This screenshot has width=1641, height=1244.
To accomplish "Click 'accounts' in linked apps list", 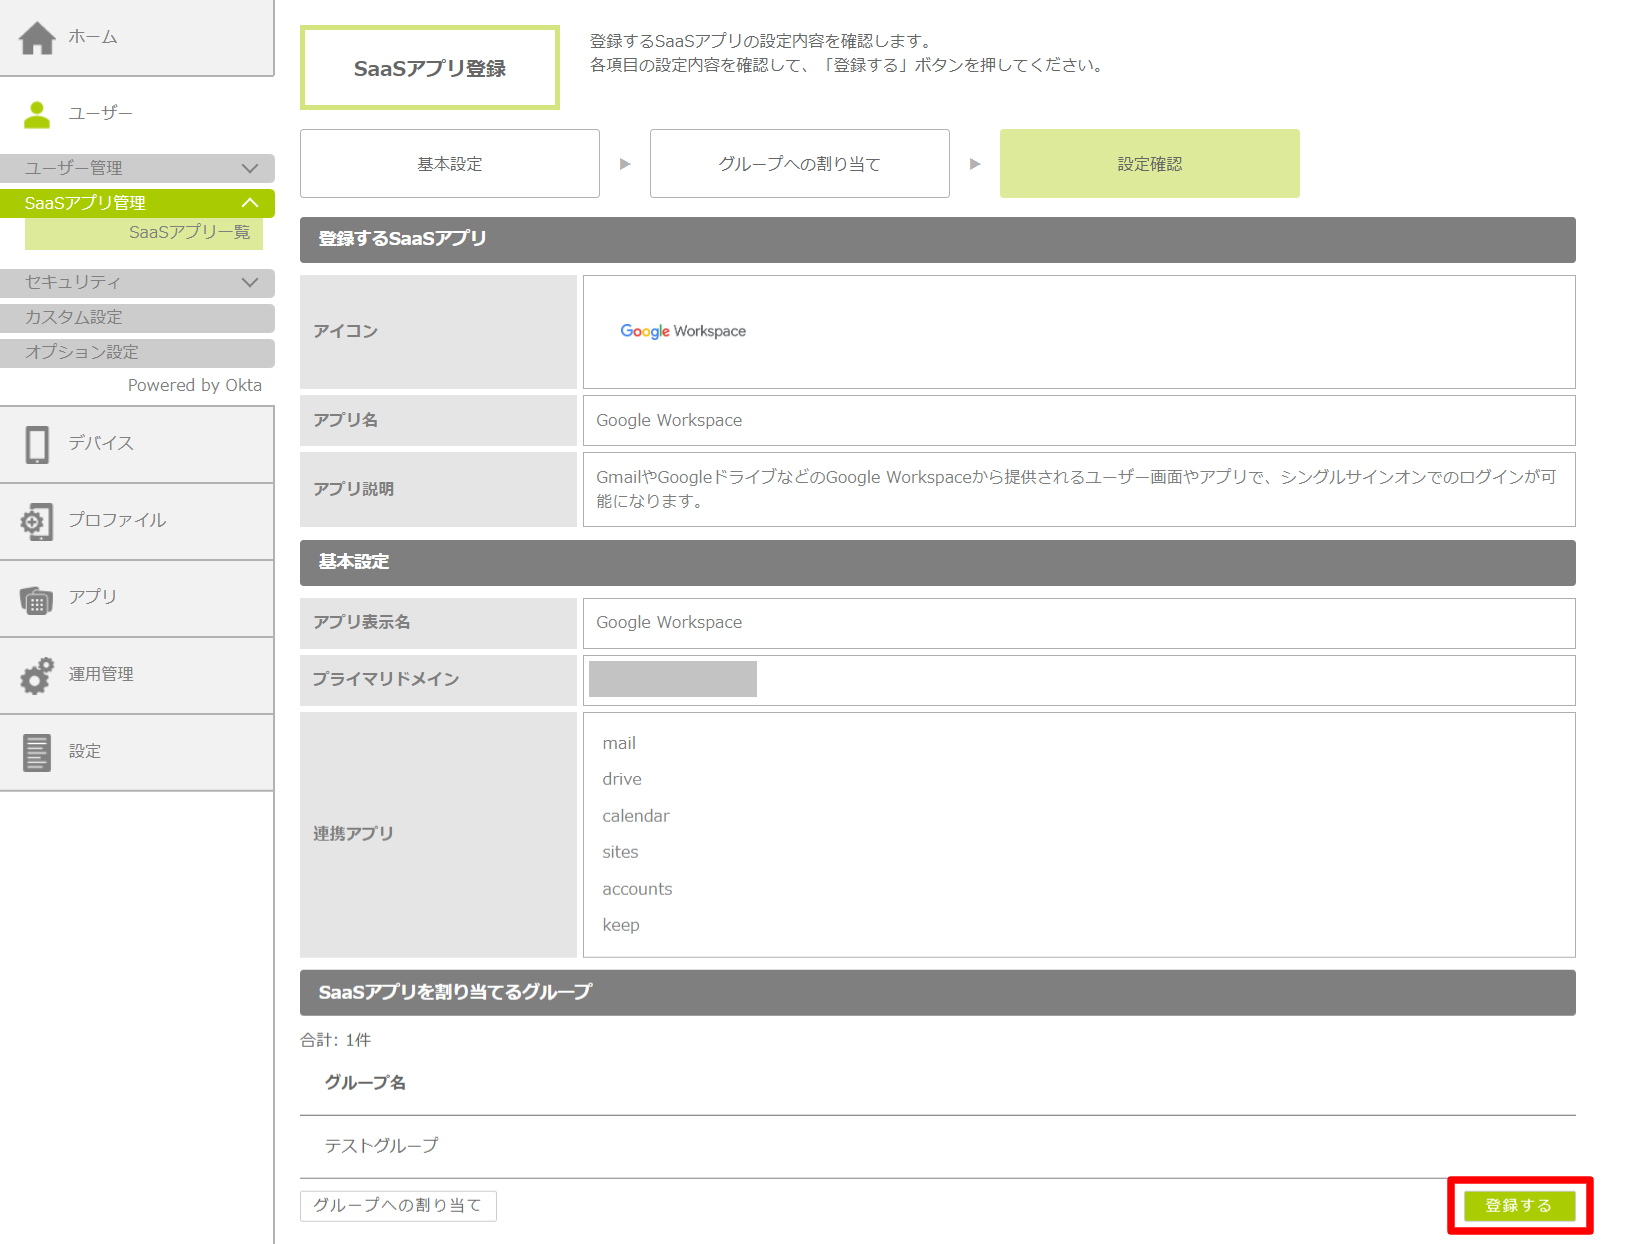I will point(637,889).
